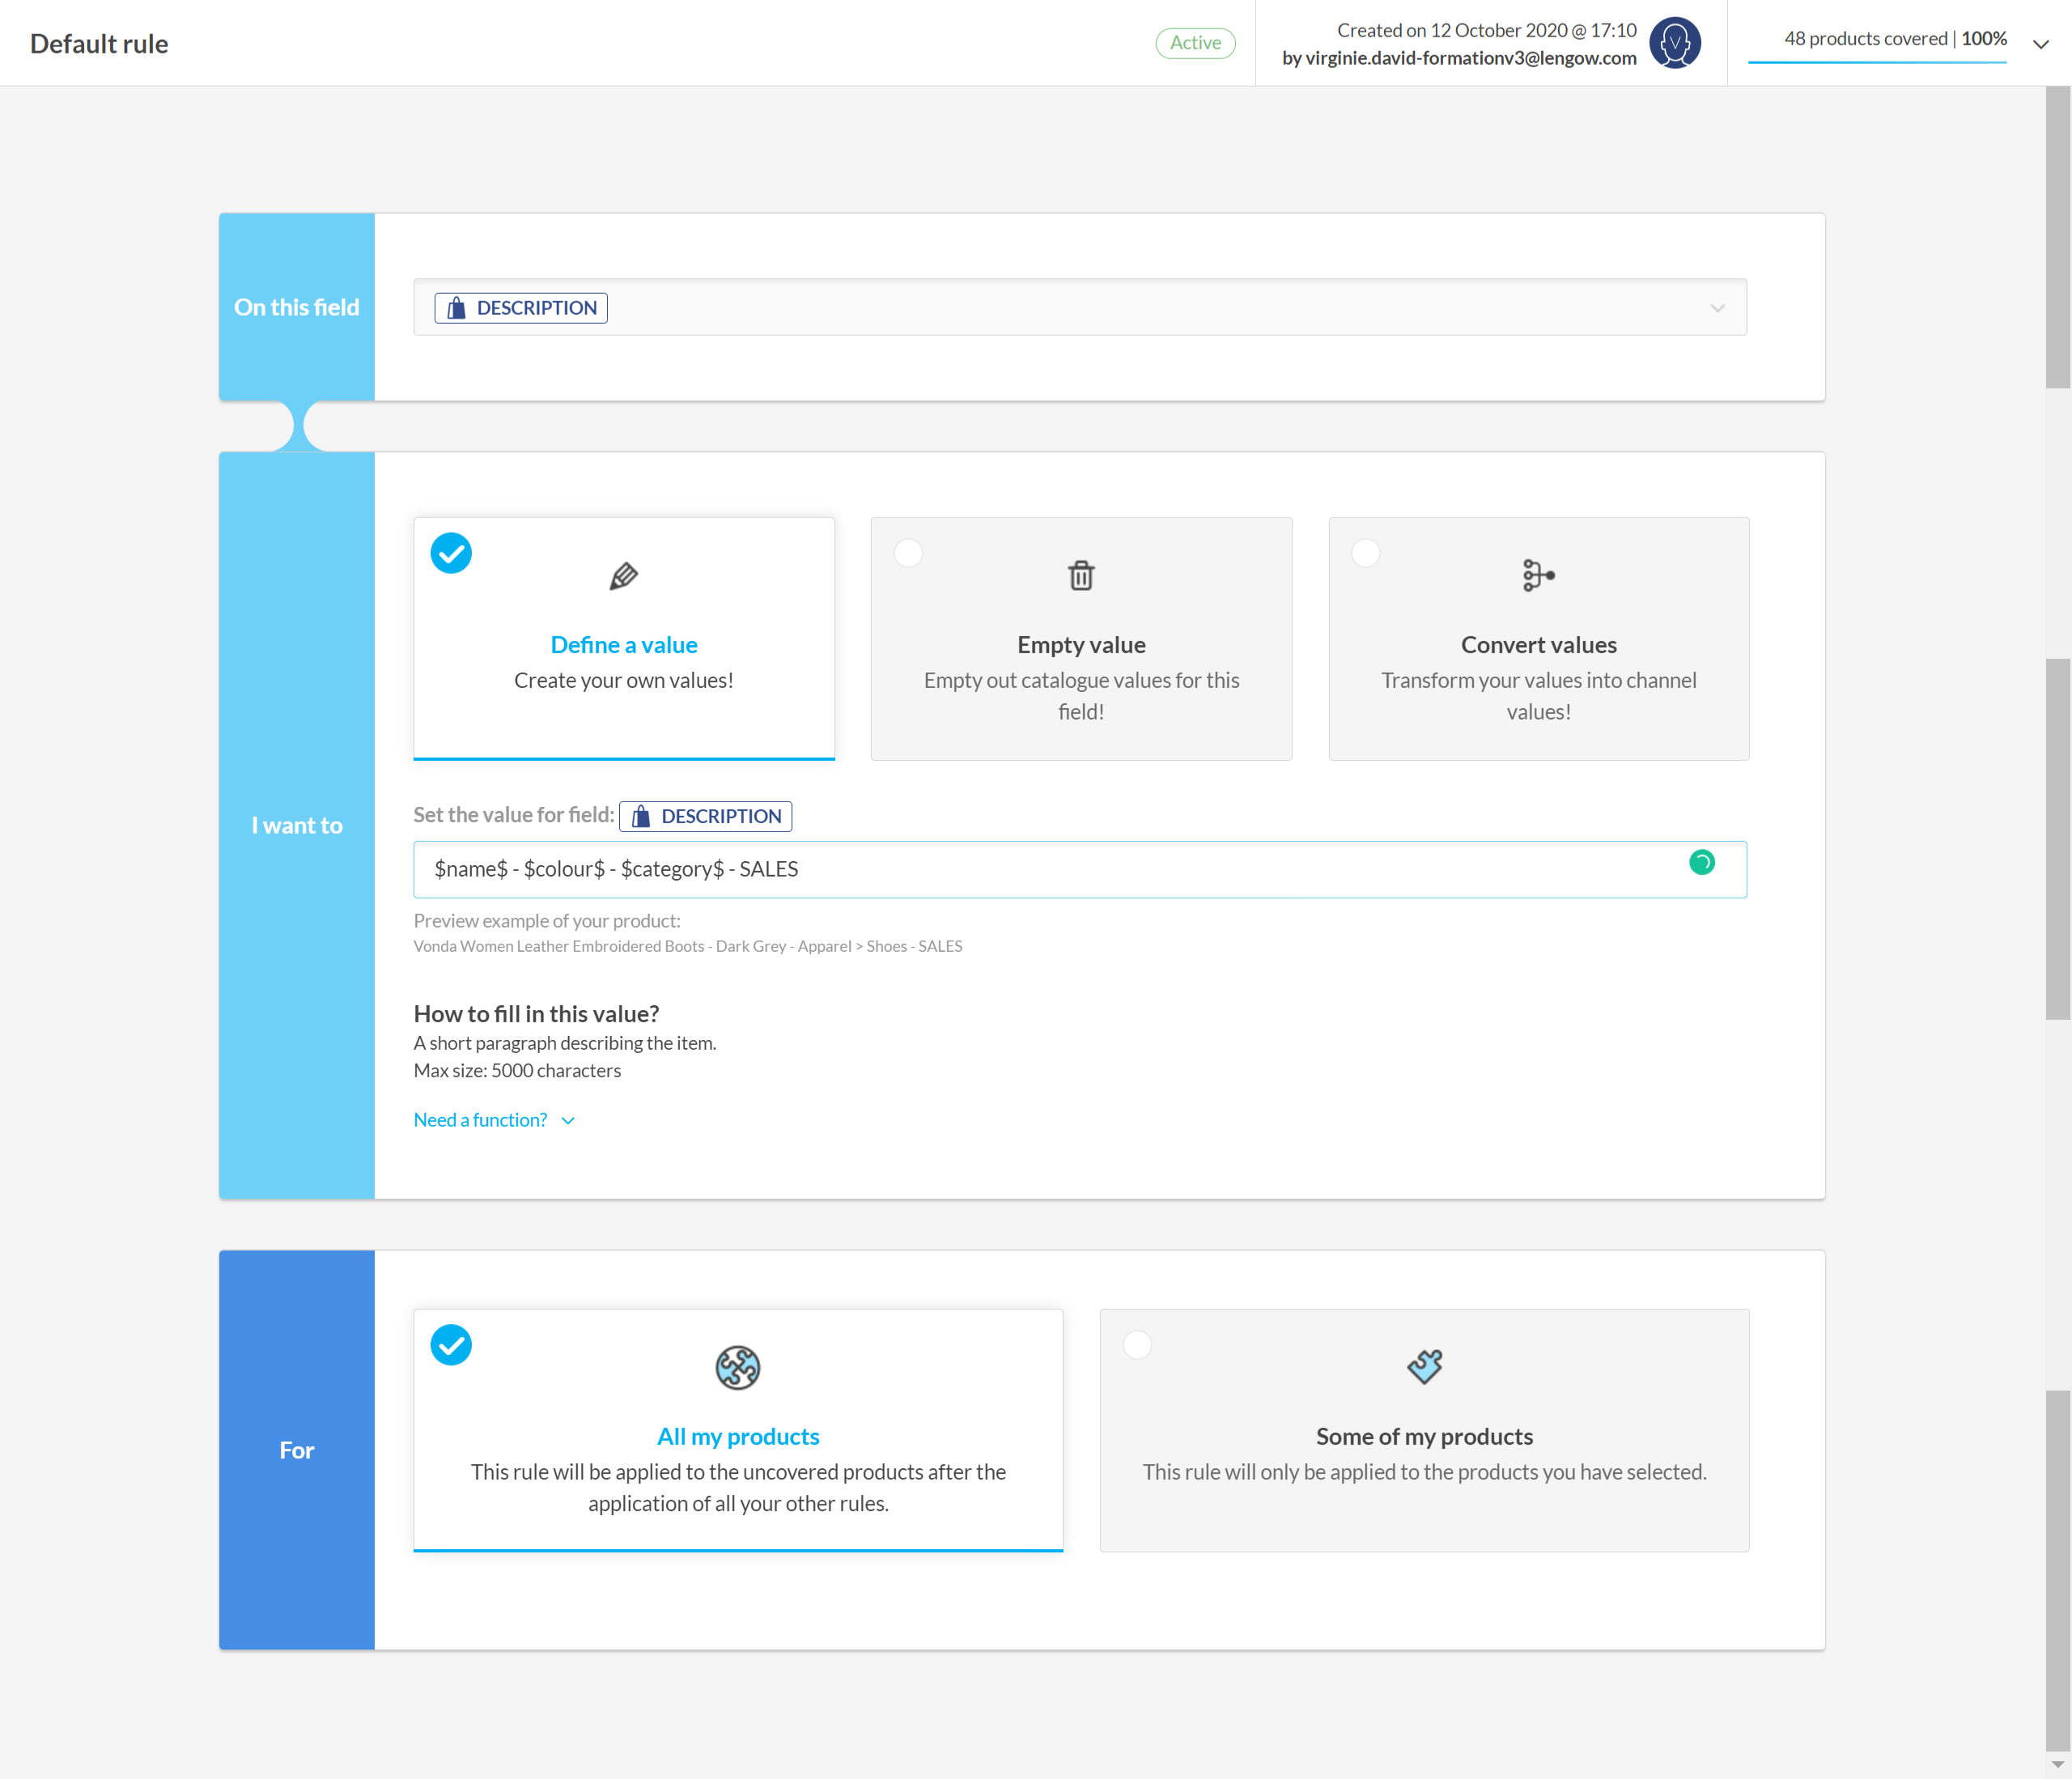
Task: Select the Convert values radio option
Action: (x=1365, y=553)
